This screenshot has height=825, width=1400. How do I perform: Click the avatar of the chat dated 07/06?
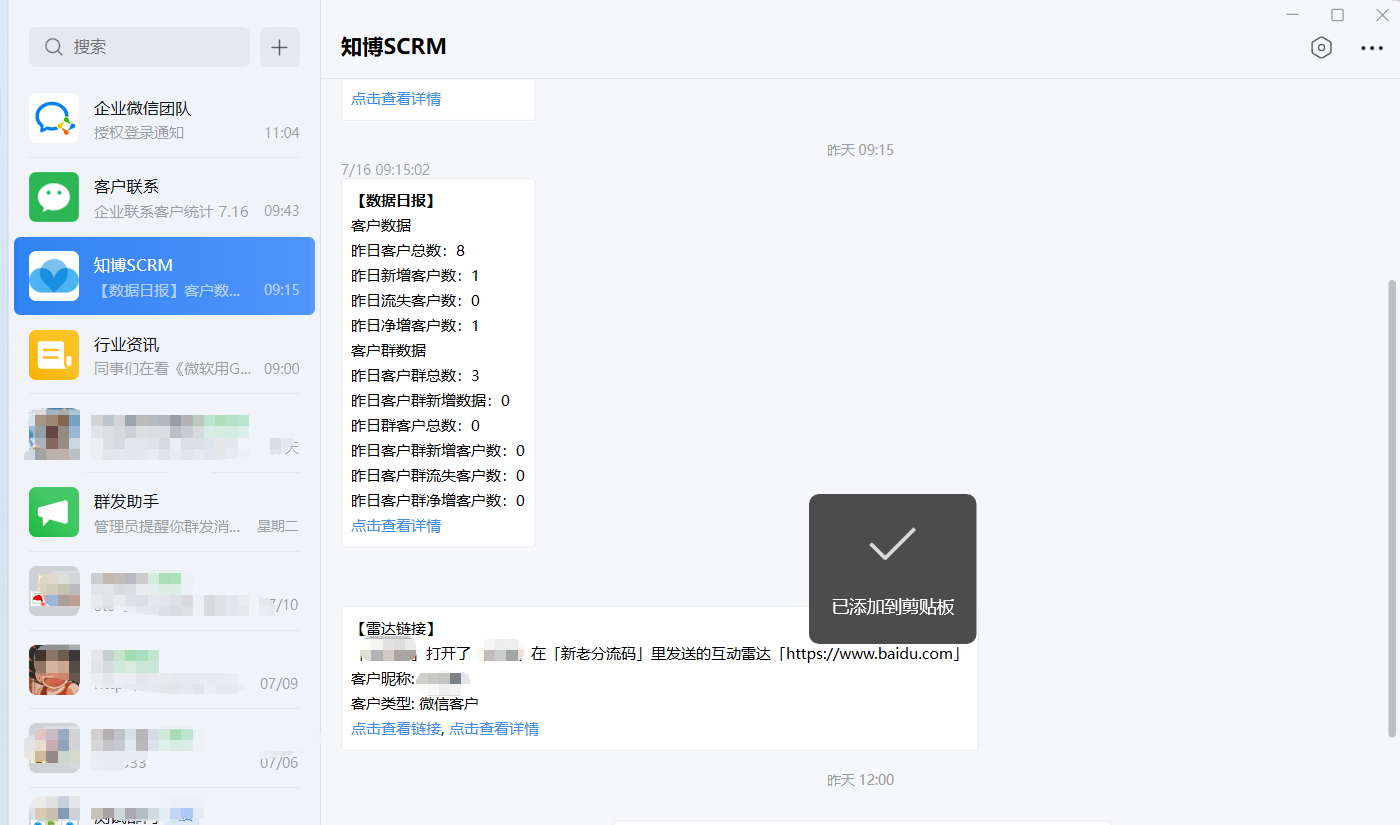(x=54, y=748)
